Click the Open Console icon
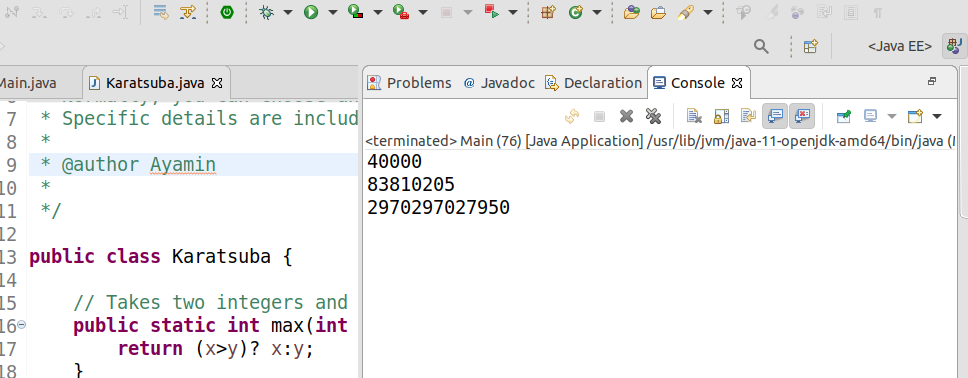968x378 pixels. point(915,116)
